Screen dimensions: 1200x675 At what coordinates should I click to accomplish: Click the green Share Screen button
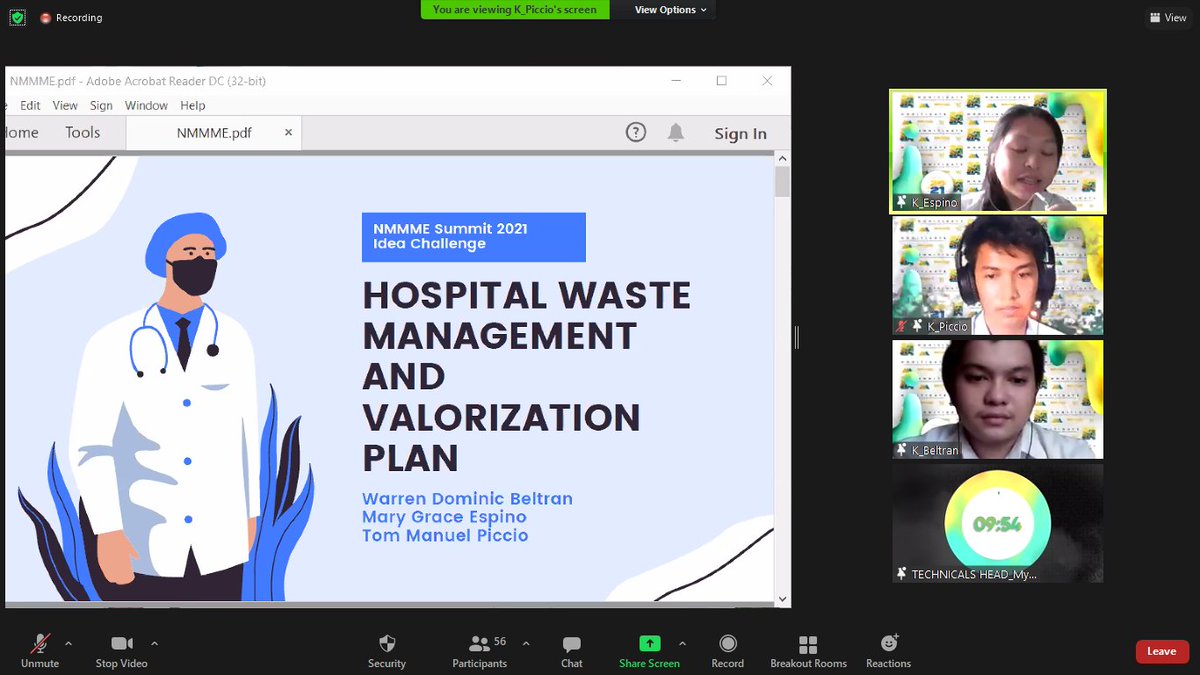649,651
